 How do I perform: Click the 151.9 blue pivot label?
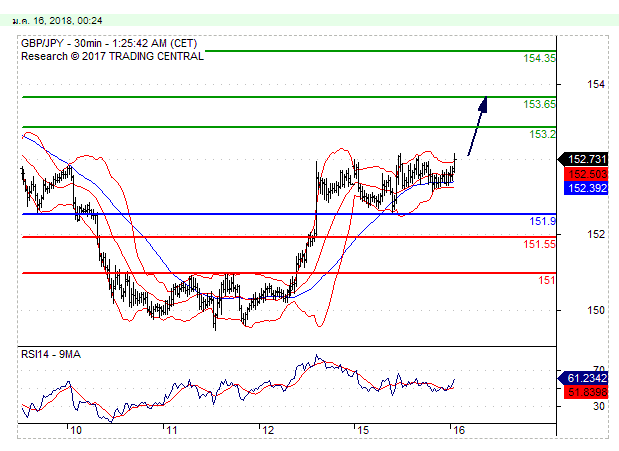coord(542,221)
